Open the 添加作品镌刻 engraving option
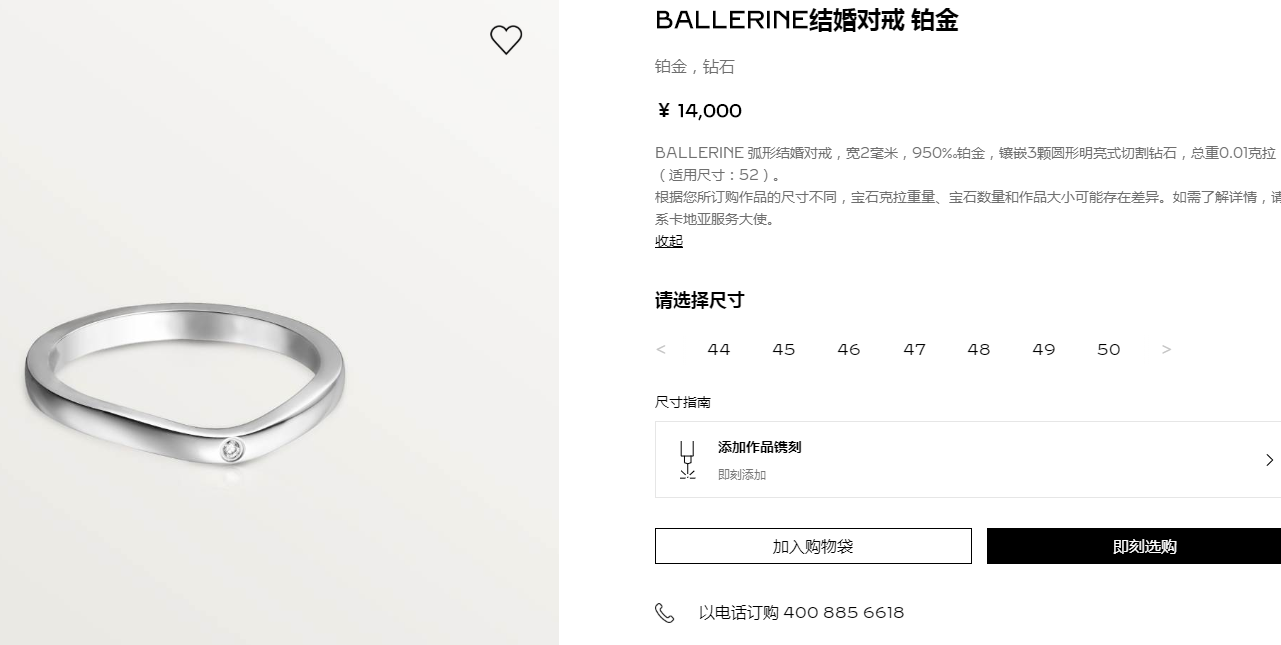This screenshot has width=1281, height=645. (968, 460)
